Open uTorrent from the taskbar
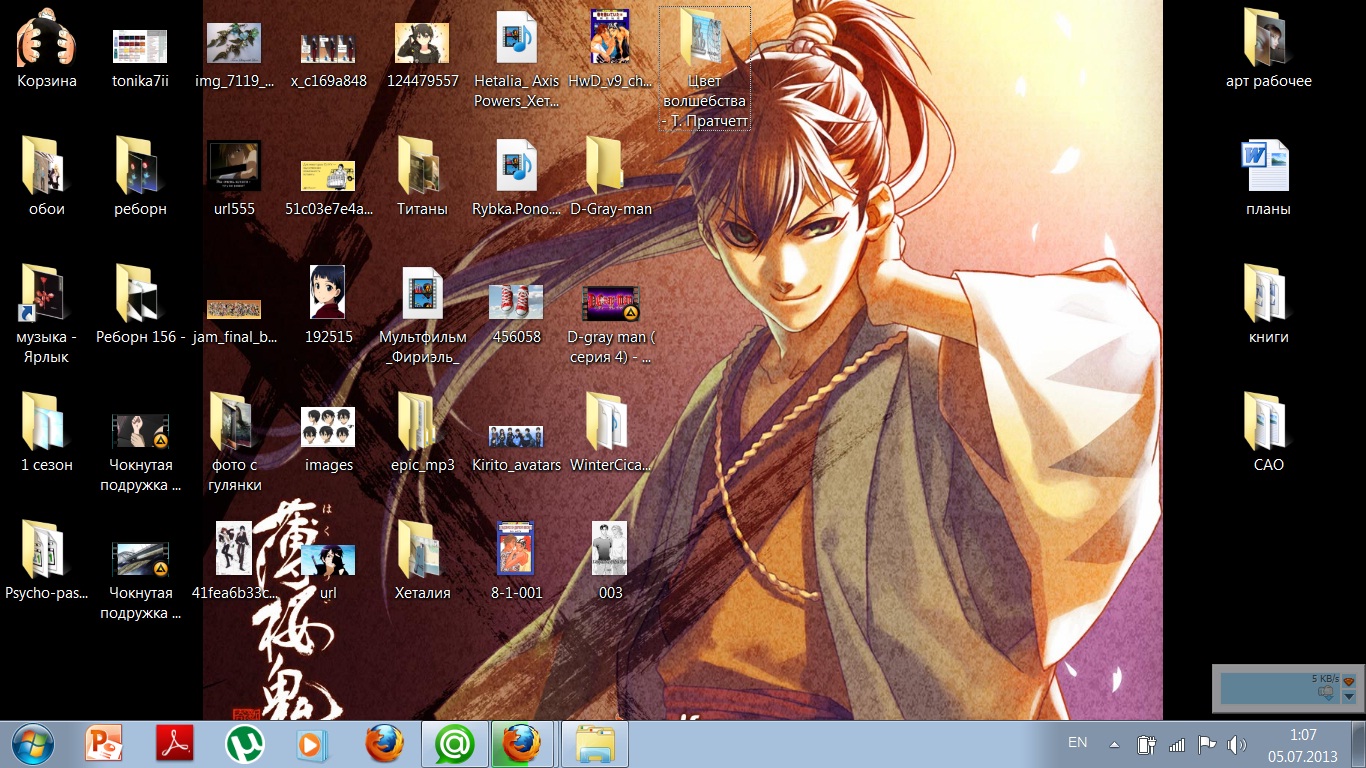 (245, 744)
